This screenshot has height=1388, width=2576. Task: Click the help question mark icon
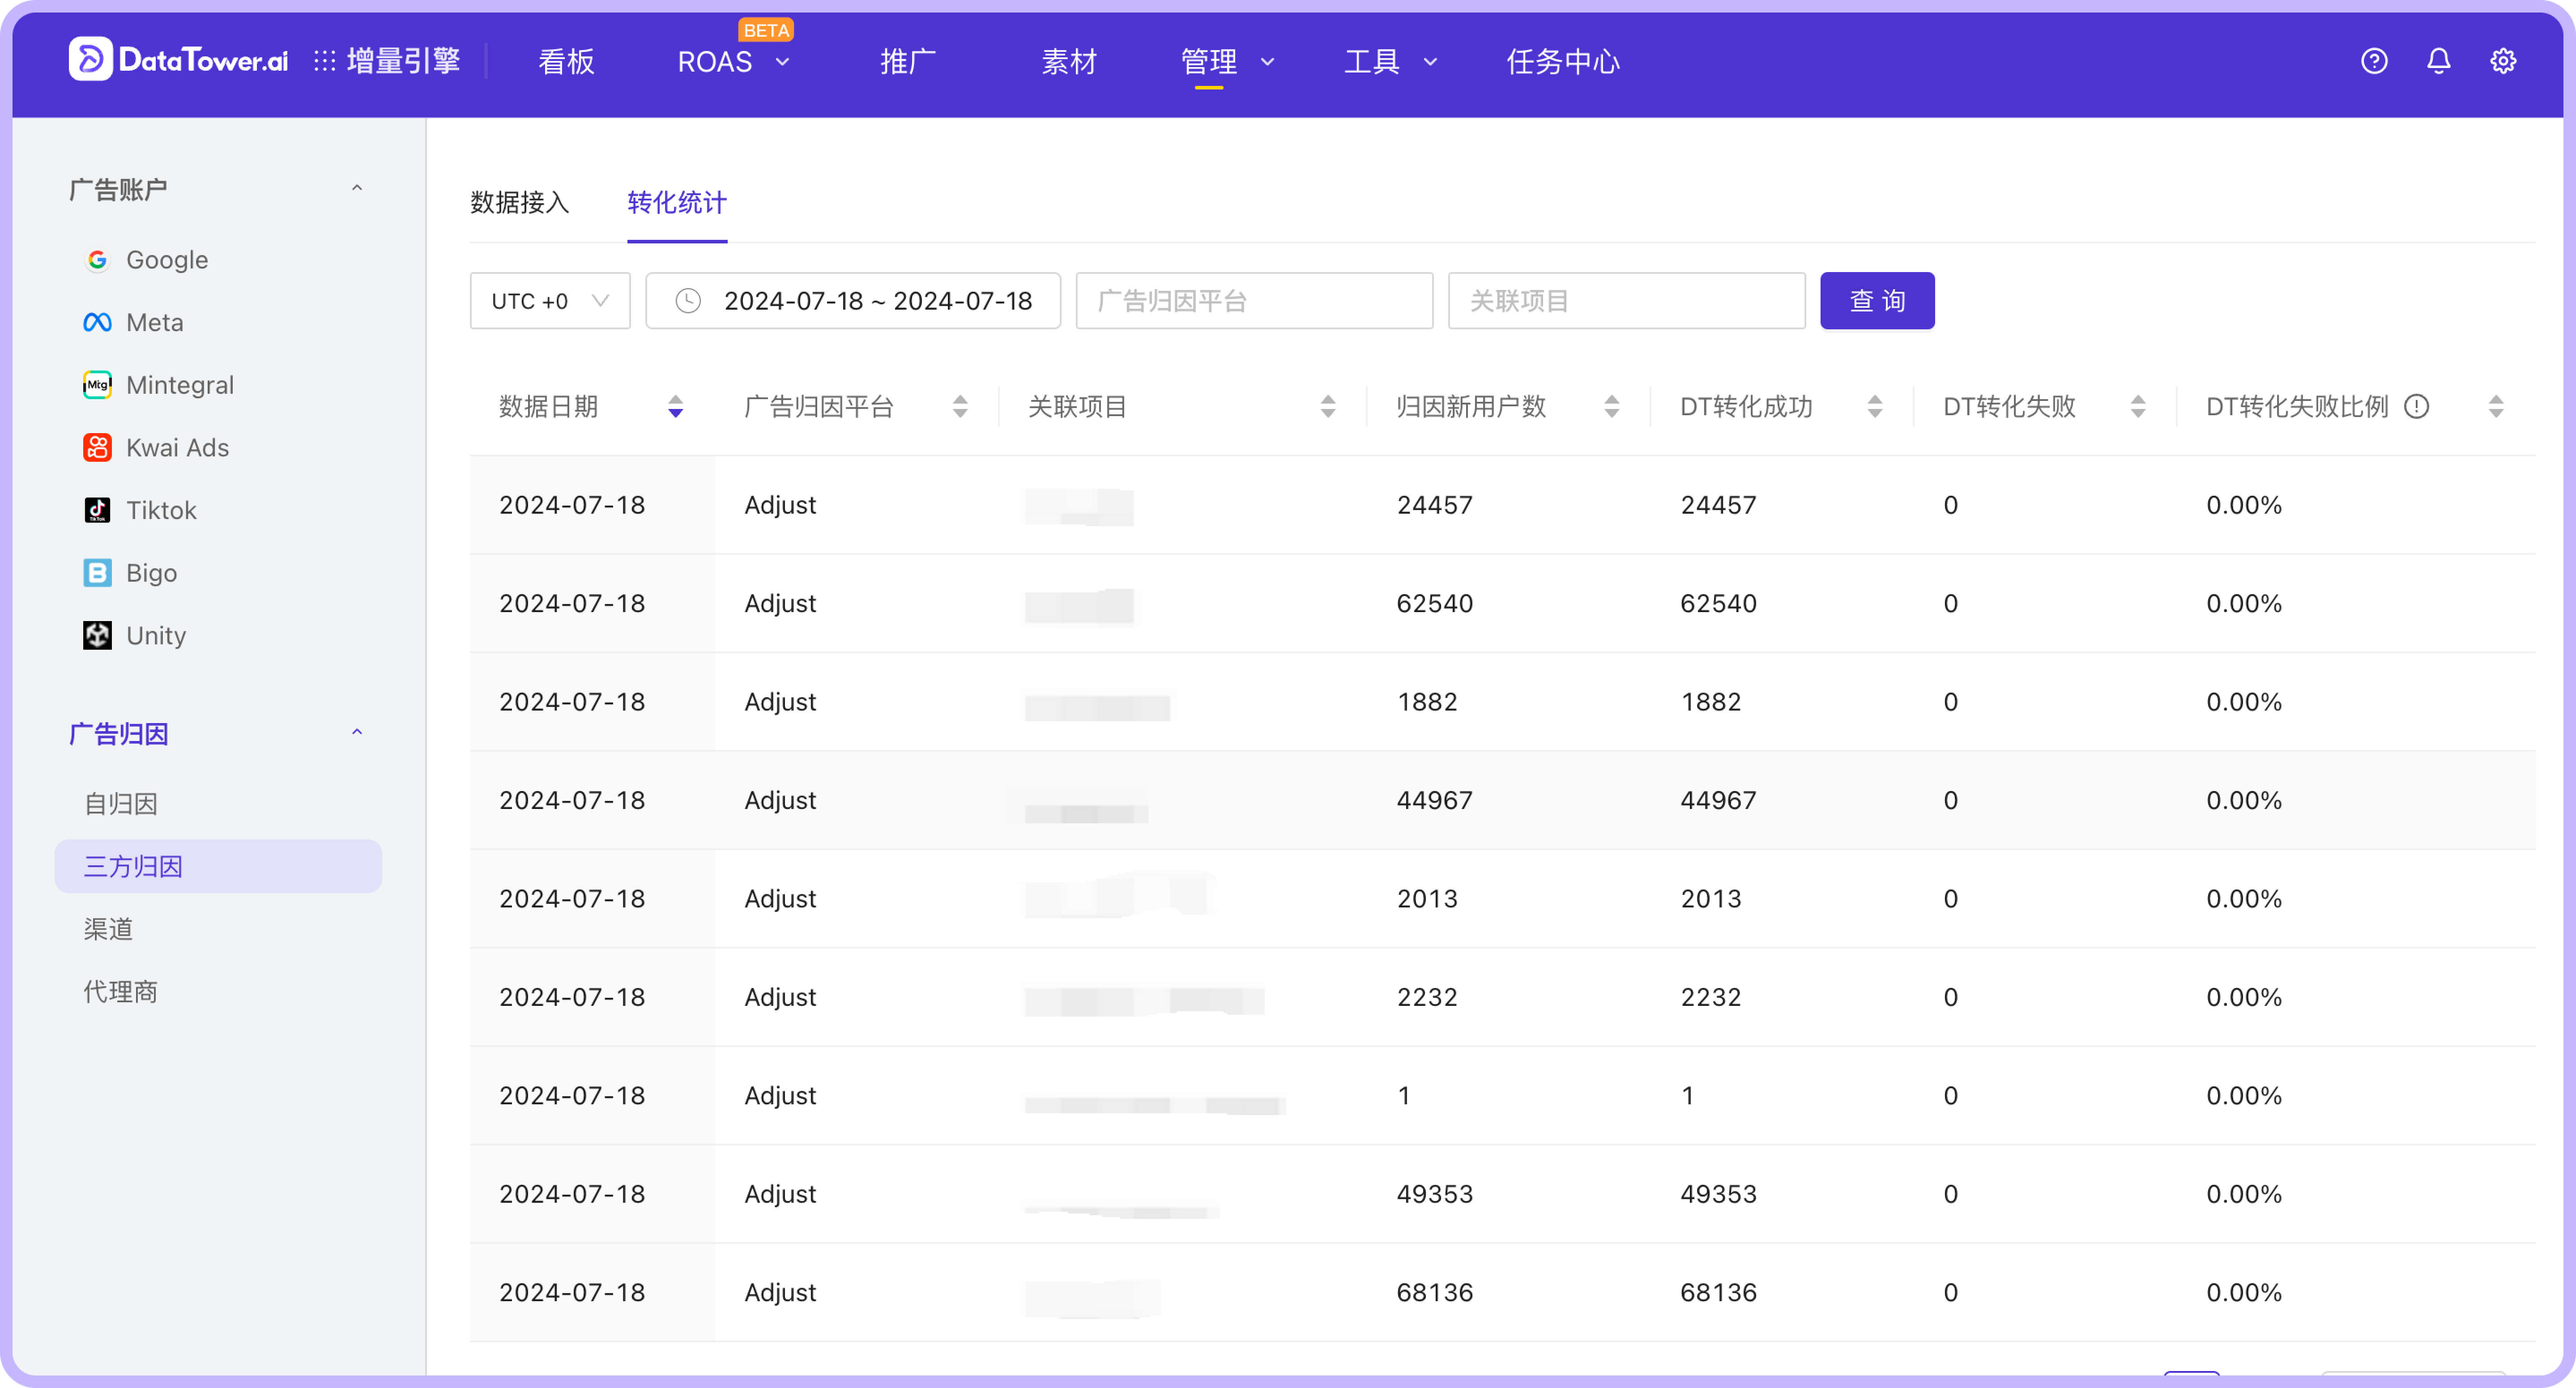[x=2374, y=61]
